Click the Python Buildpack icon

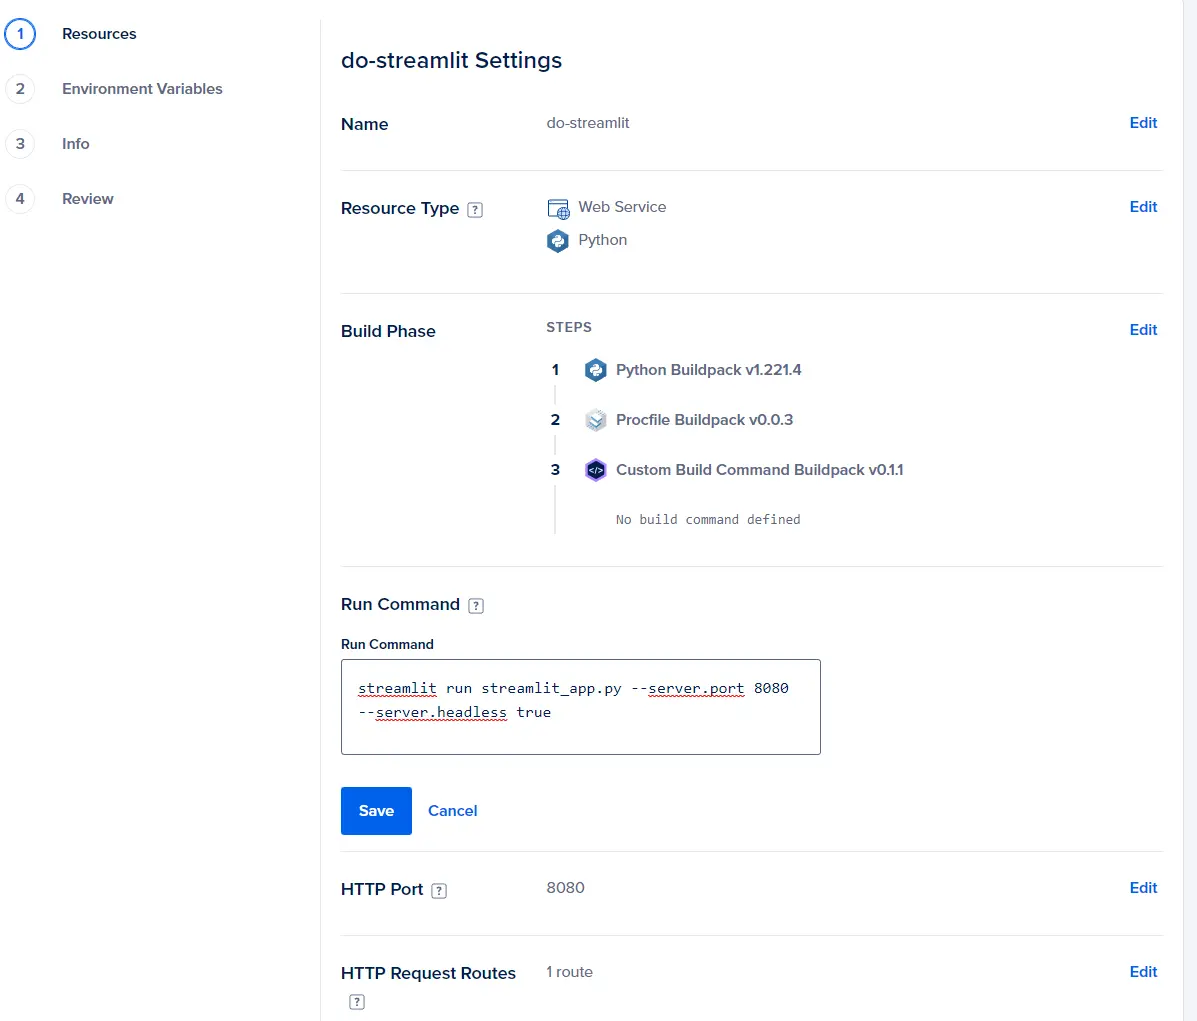pyautogui.click(x=595, y=370)
